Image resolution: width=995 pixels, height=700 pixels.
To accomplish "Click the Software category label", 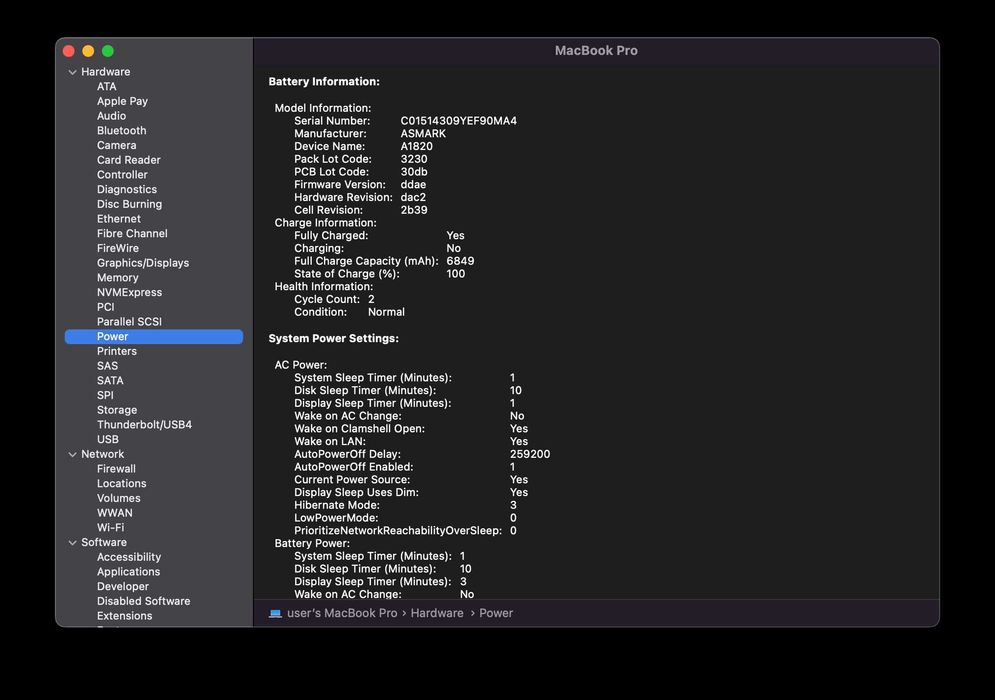I will click(x=104, y=542).
